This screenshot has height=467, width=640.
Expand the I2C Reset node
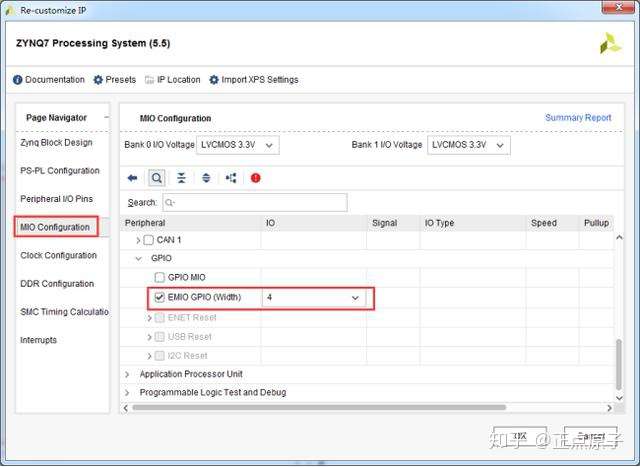149,356
